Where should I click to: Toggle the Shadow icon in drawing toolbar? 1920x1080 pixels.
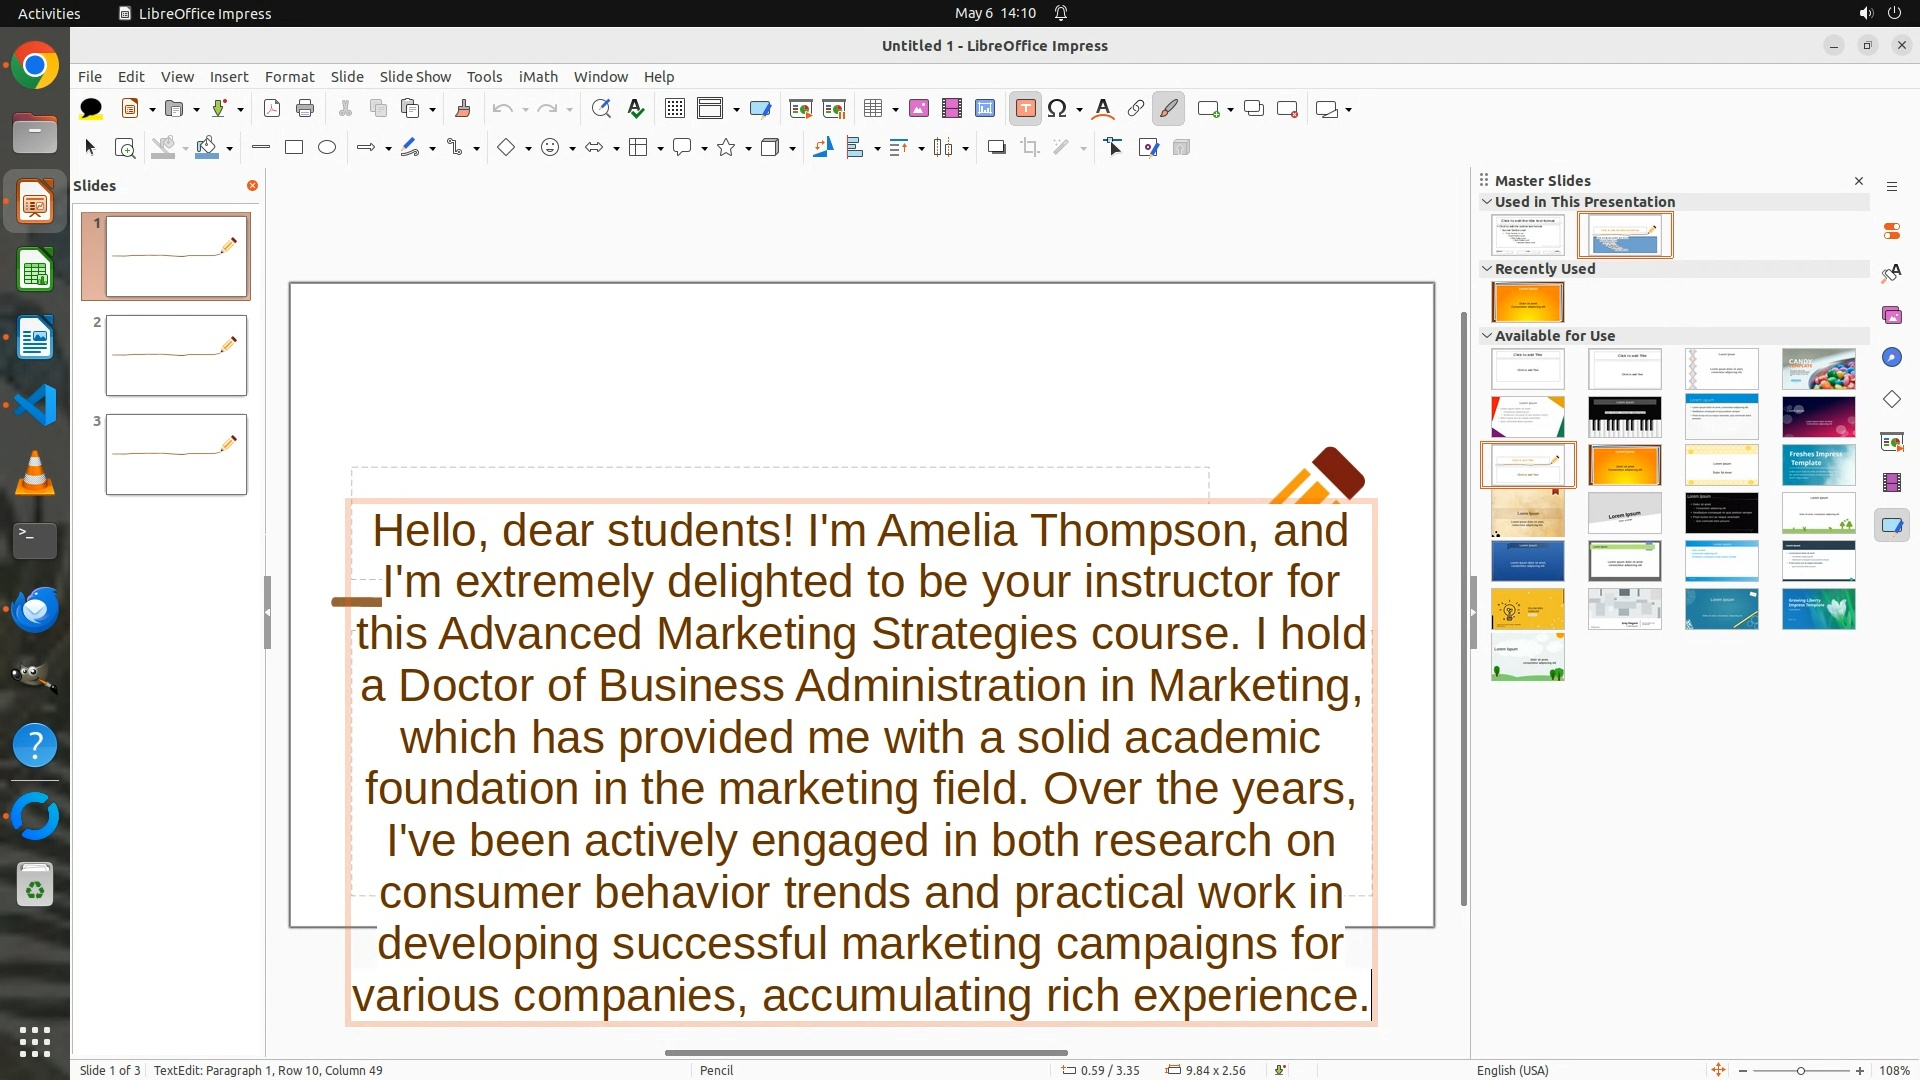pos(996,148)
